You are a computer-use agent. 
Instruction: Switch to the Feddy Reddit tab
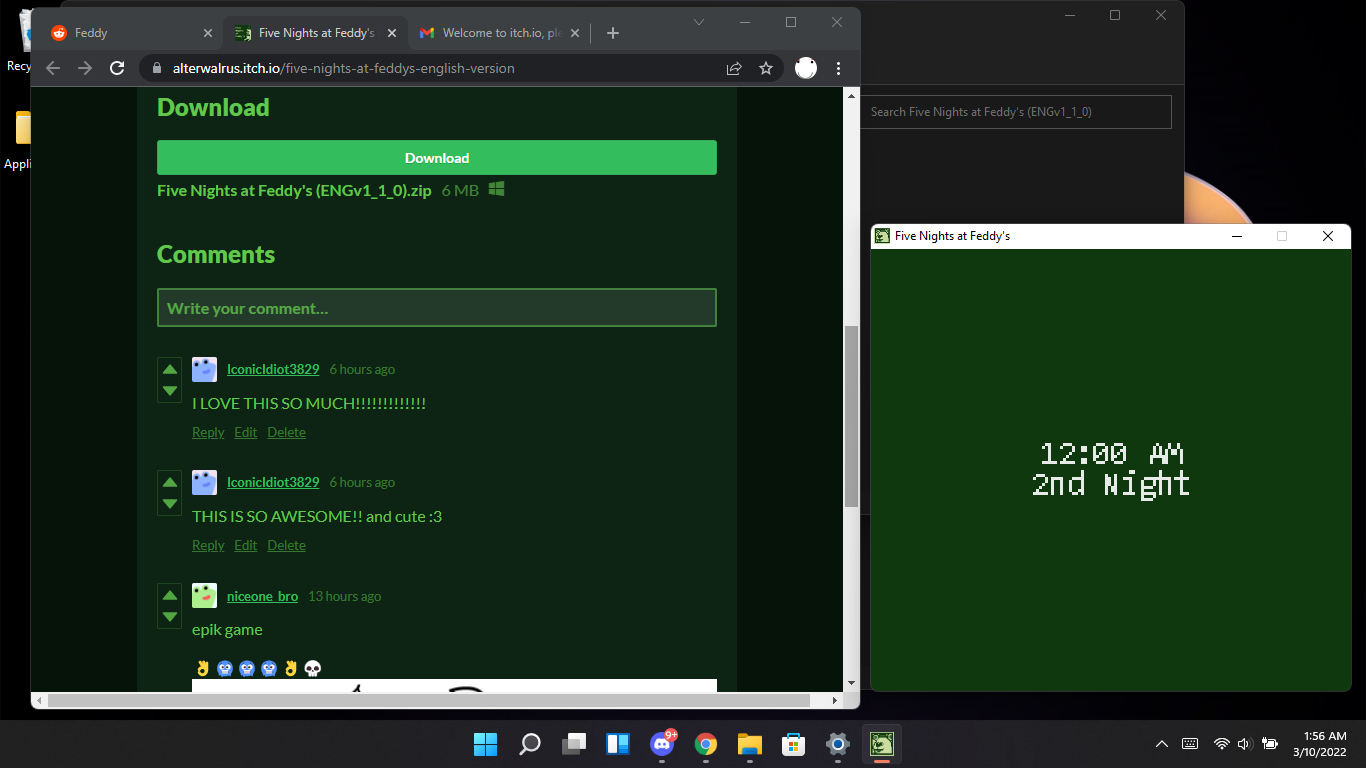[132, 33]
